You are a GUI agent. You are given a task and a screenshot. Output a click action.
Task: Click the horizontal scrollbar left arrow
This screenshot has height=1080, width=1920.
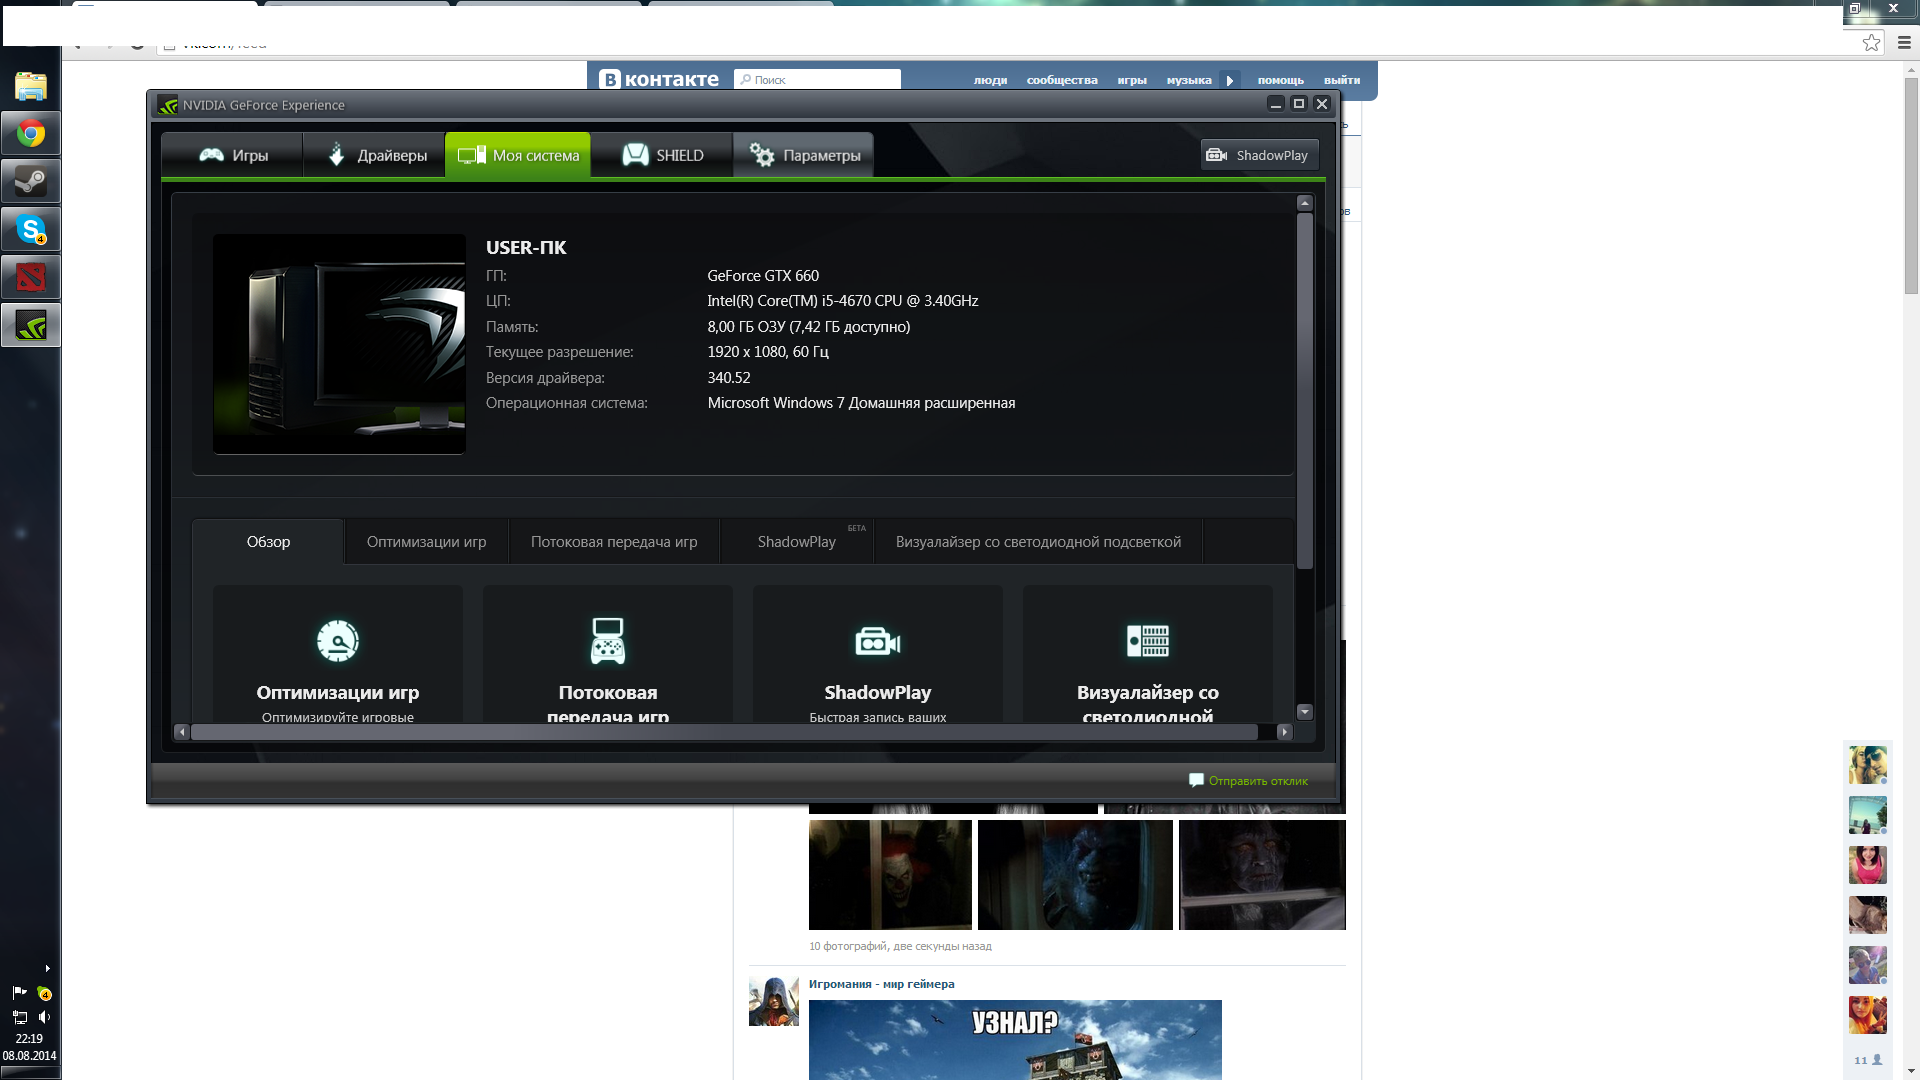tap(181, 732)
